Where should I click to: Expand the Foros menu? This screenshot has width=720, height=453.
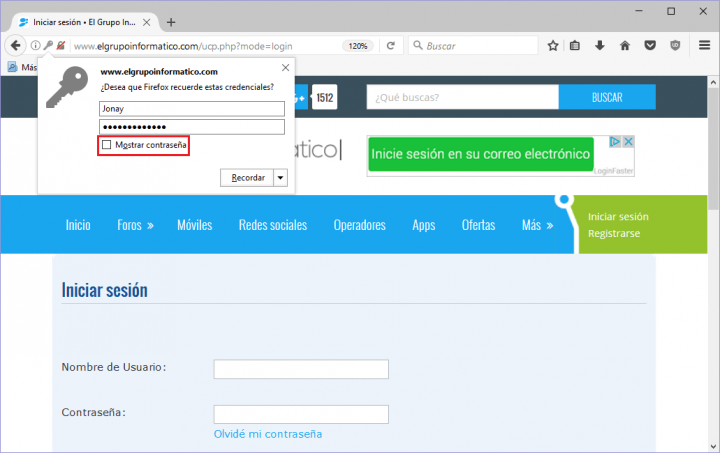tap(135, 225)
